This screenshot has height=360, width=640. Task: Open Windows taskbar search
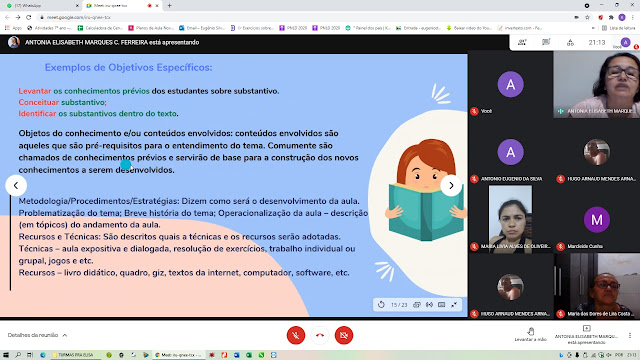pos(18,355)
